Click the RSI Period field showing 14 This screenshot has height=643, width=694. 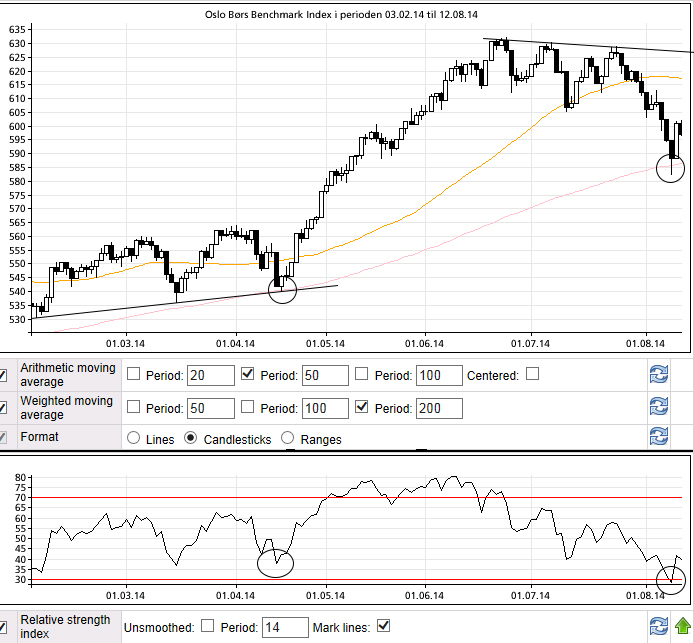[285, 628]
